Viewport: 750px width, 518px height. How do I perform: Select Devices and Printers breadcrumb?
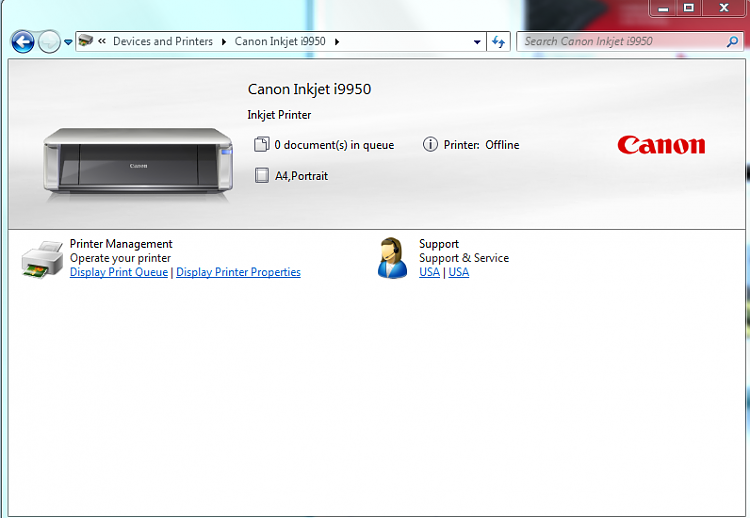(x=163, y=42)
